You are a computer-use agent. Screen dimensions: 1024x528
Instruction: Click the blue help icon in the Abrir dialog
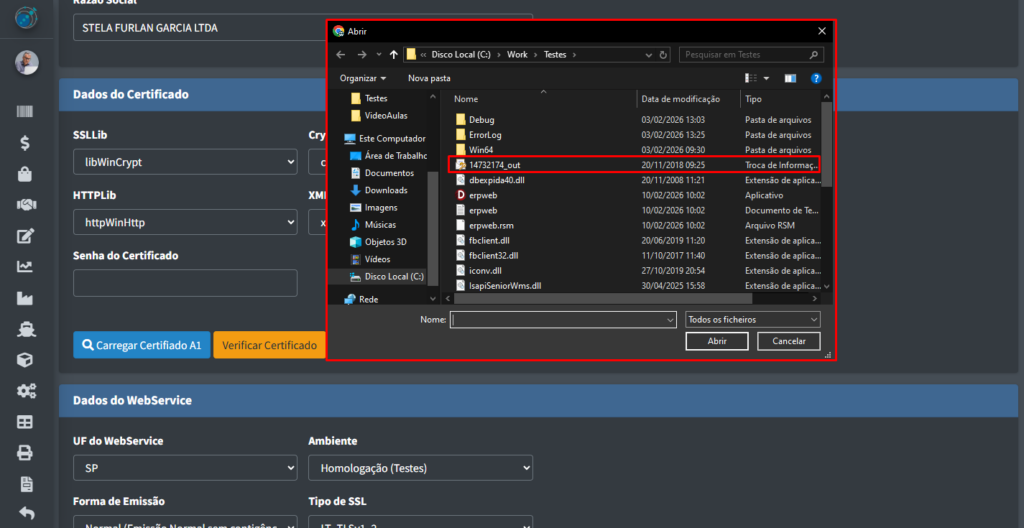click(816, 78)
